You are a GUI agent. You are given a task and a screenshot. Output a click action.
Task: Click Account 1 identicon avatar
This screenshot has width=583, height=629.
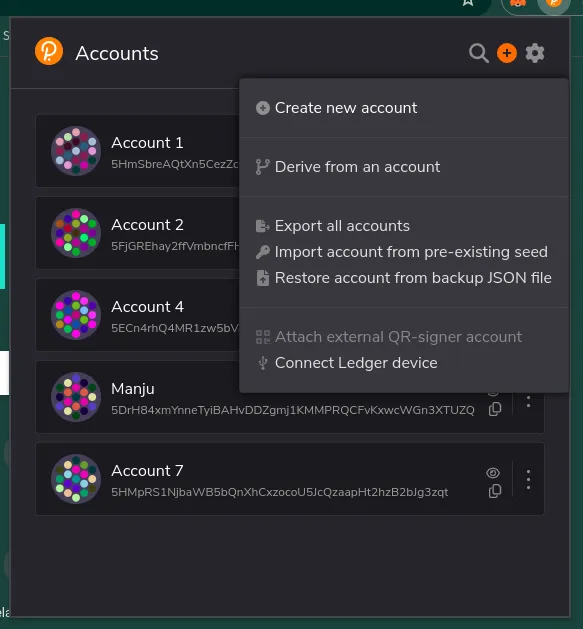[x=76, y=151]
